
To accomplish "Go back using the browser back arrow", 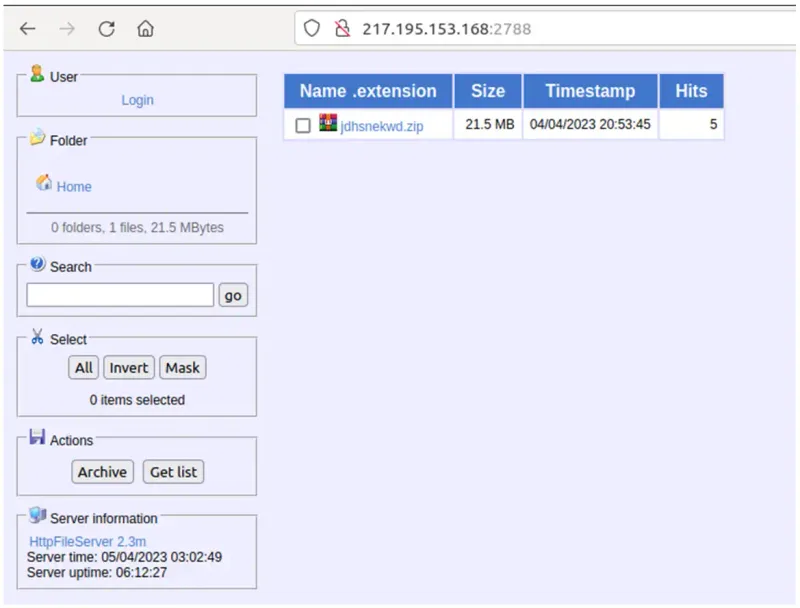I will [28, 29].
